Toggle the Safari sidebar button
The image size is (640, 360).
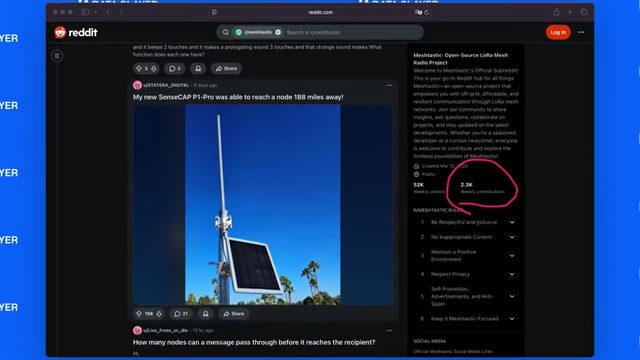[x=85, y=12]
